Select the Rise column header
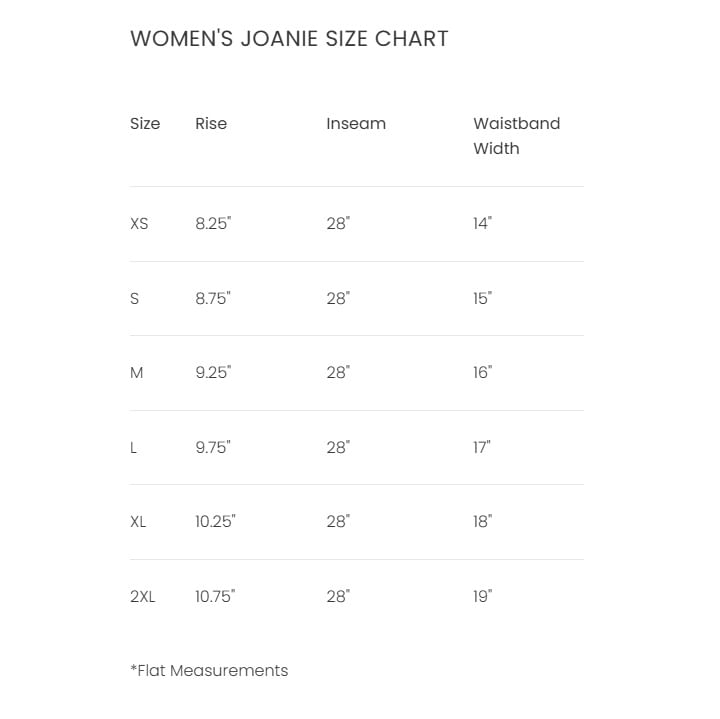 211,124
